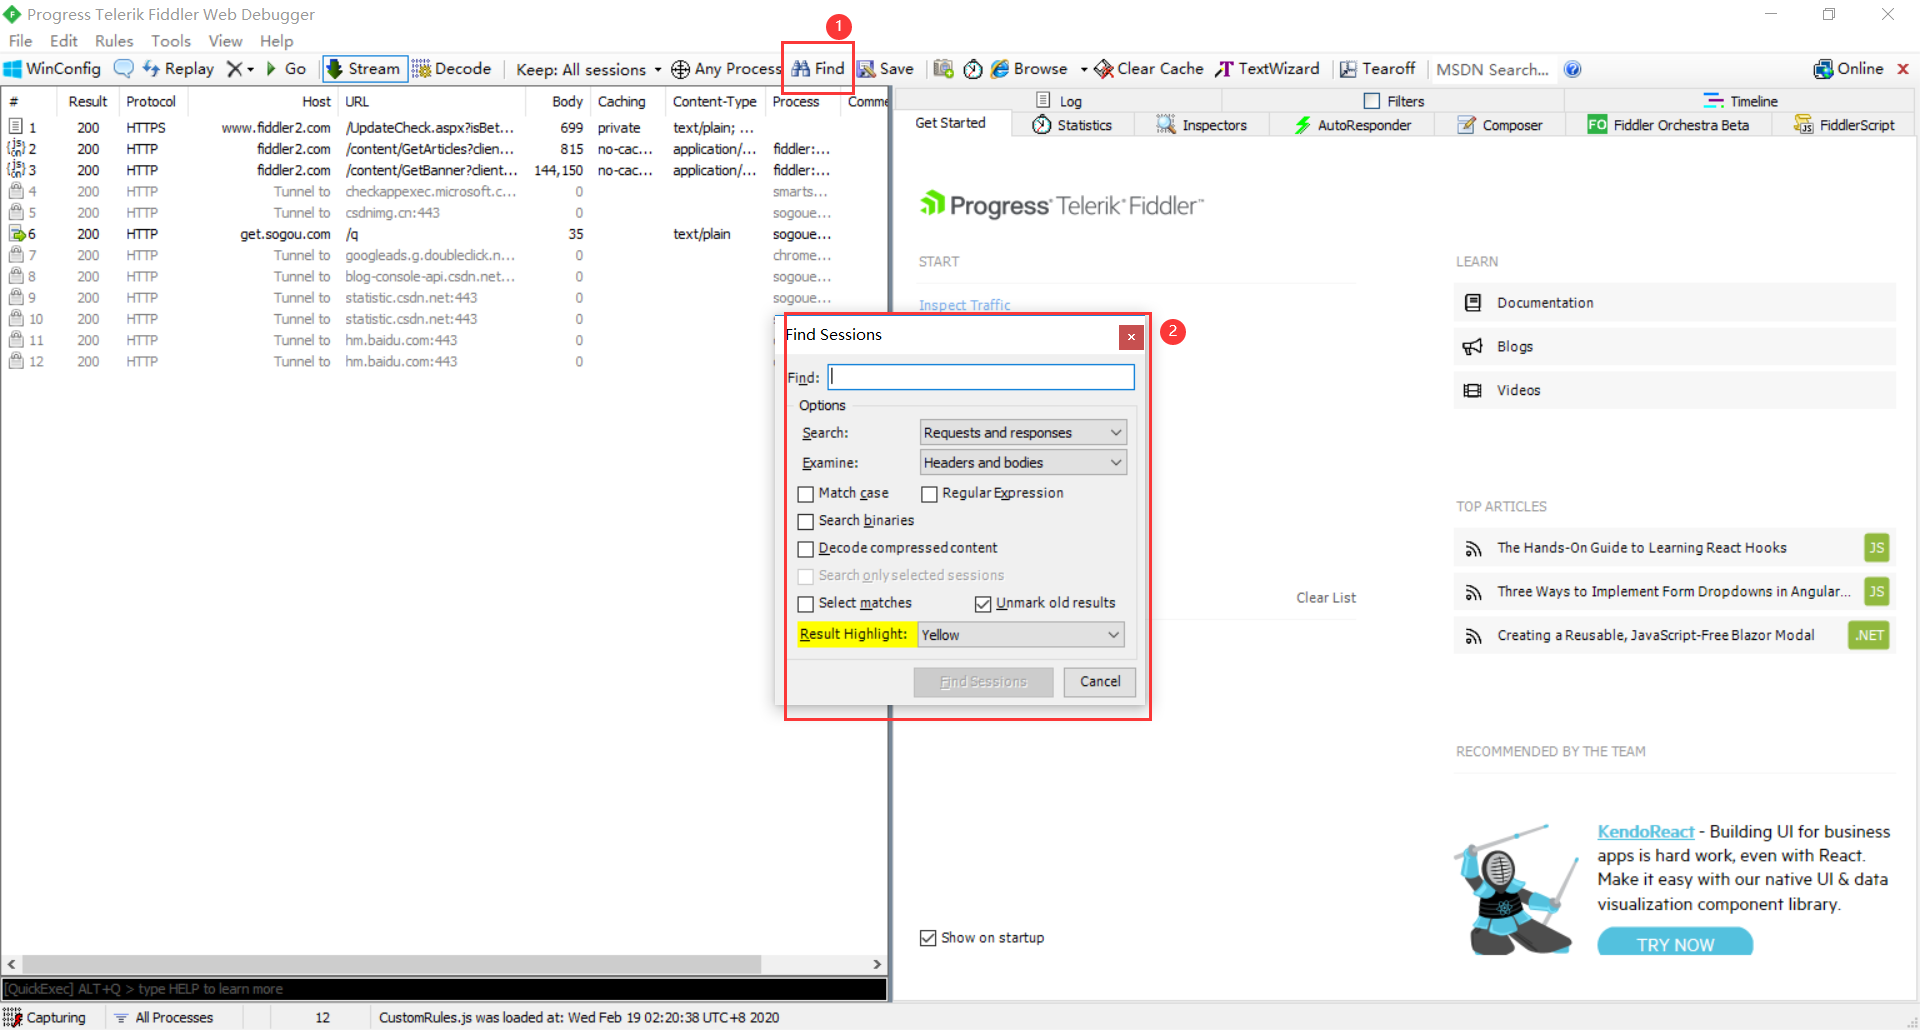The image size is (1920, 1030).
Task: Enable the Regular Expression checkbox
Action: 929,494
